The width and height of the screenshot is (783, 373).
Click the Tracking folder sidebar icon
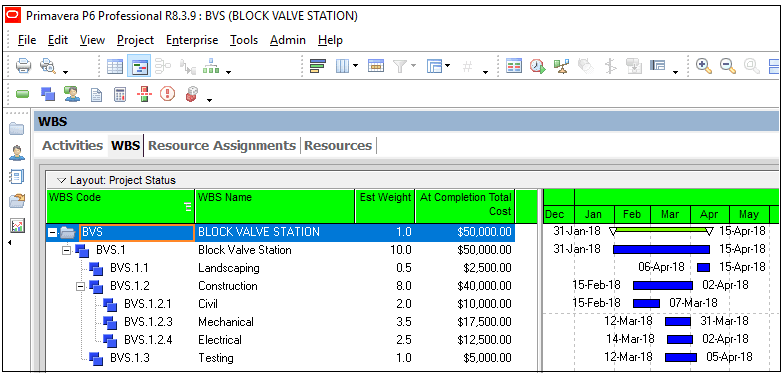coord(16,201)
